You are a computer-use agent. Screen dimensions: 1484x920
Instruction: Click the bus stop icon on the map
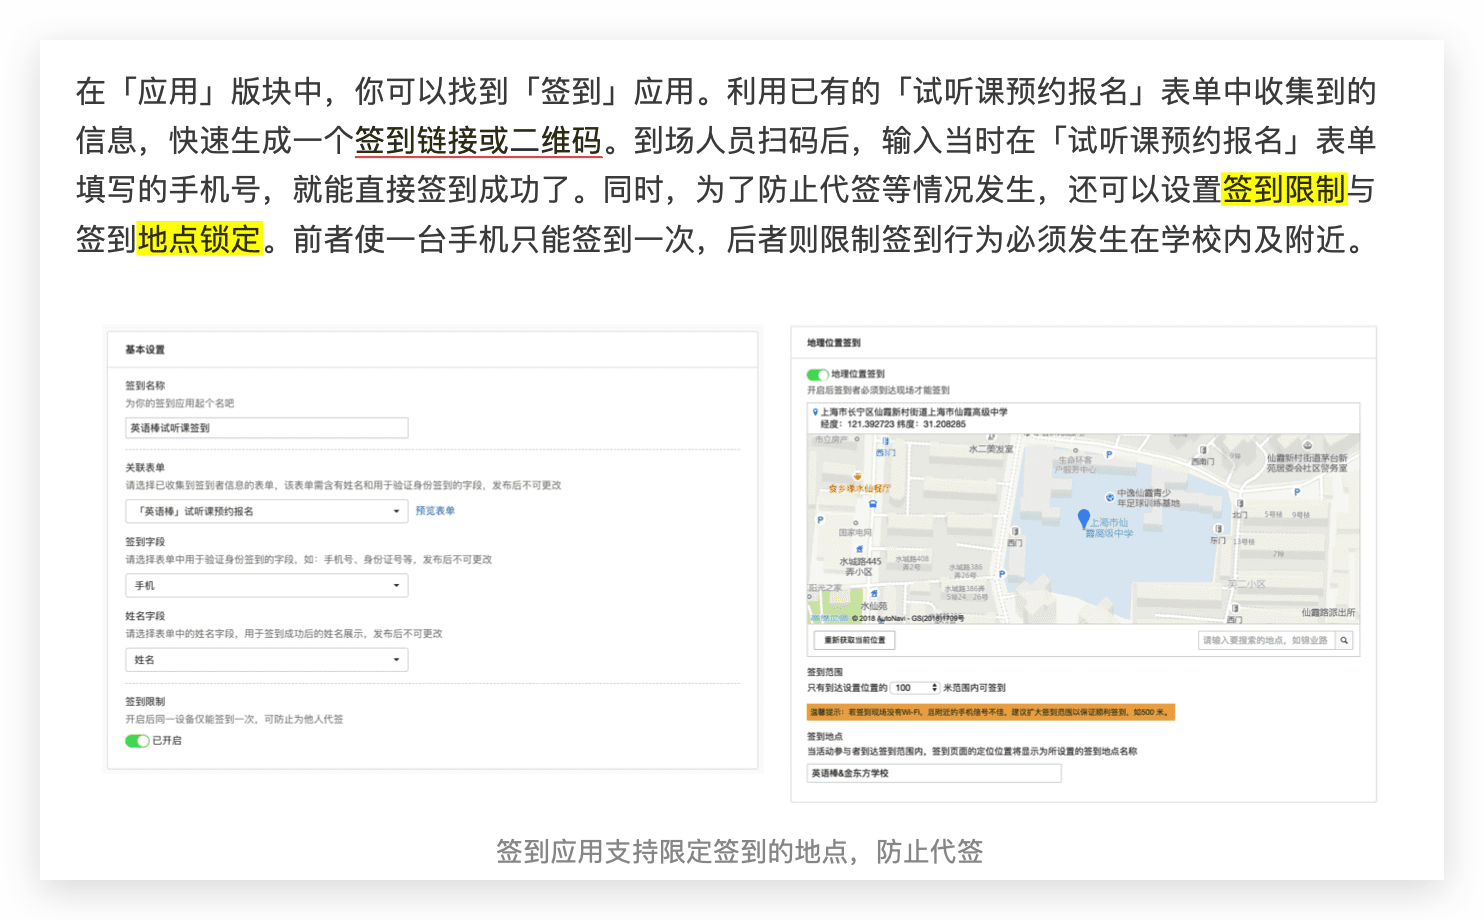[x=873, y=505]
